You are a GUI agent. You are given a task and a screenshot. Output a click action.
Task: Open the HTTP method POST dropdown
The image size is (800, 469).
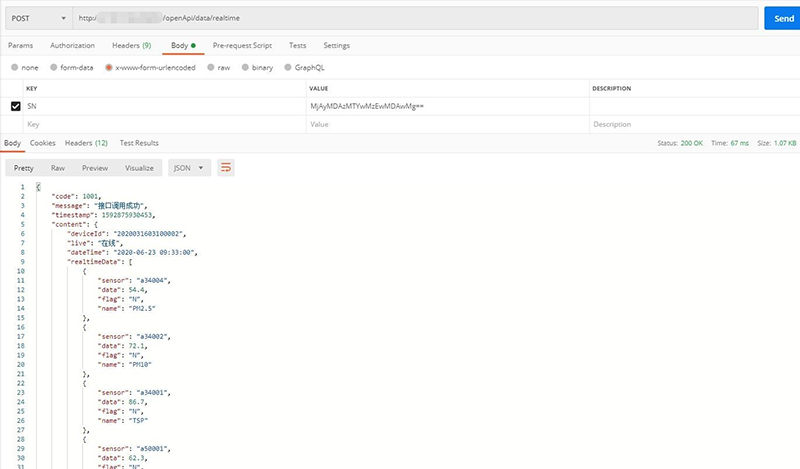click(37, 18)
